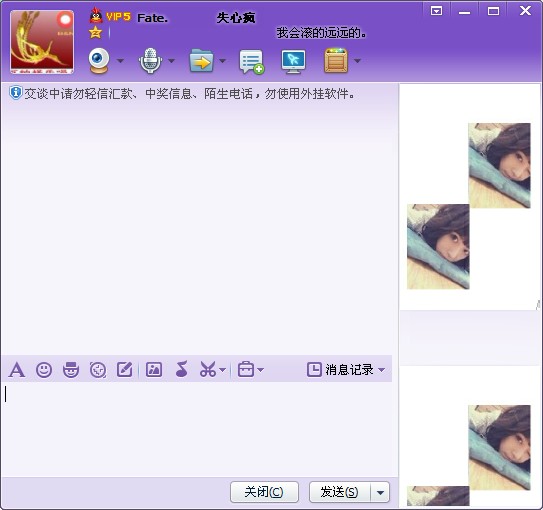Viewport: 543px width, 510px height.
Task: Open the window menu dropdown in title bar
Action: pos(436,11)
